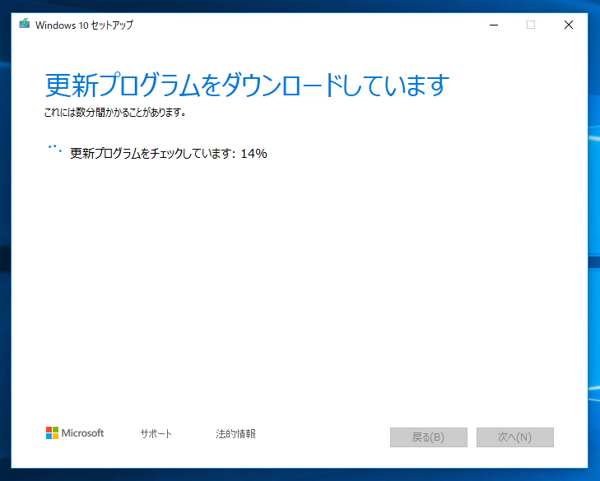Open the 法的情報 link

[x=235, y=434]
